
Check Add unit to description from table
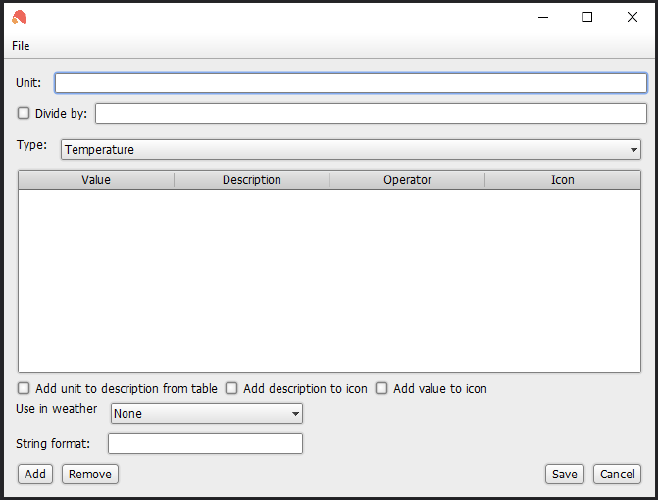tap(24, 388)
